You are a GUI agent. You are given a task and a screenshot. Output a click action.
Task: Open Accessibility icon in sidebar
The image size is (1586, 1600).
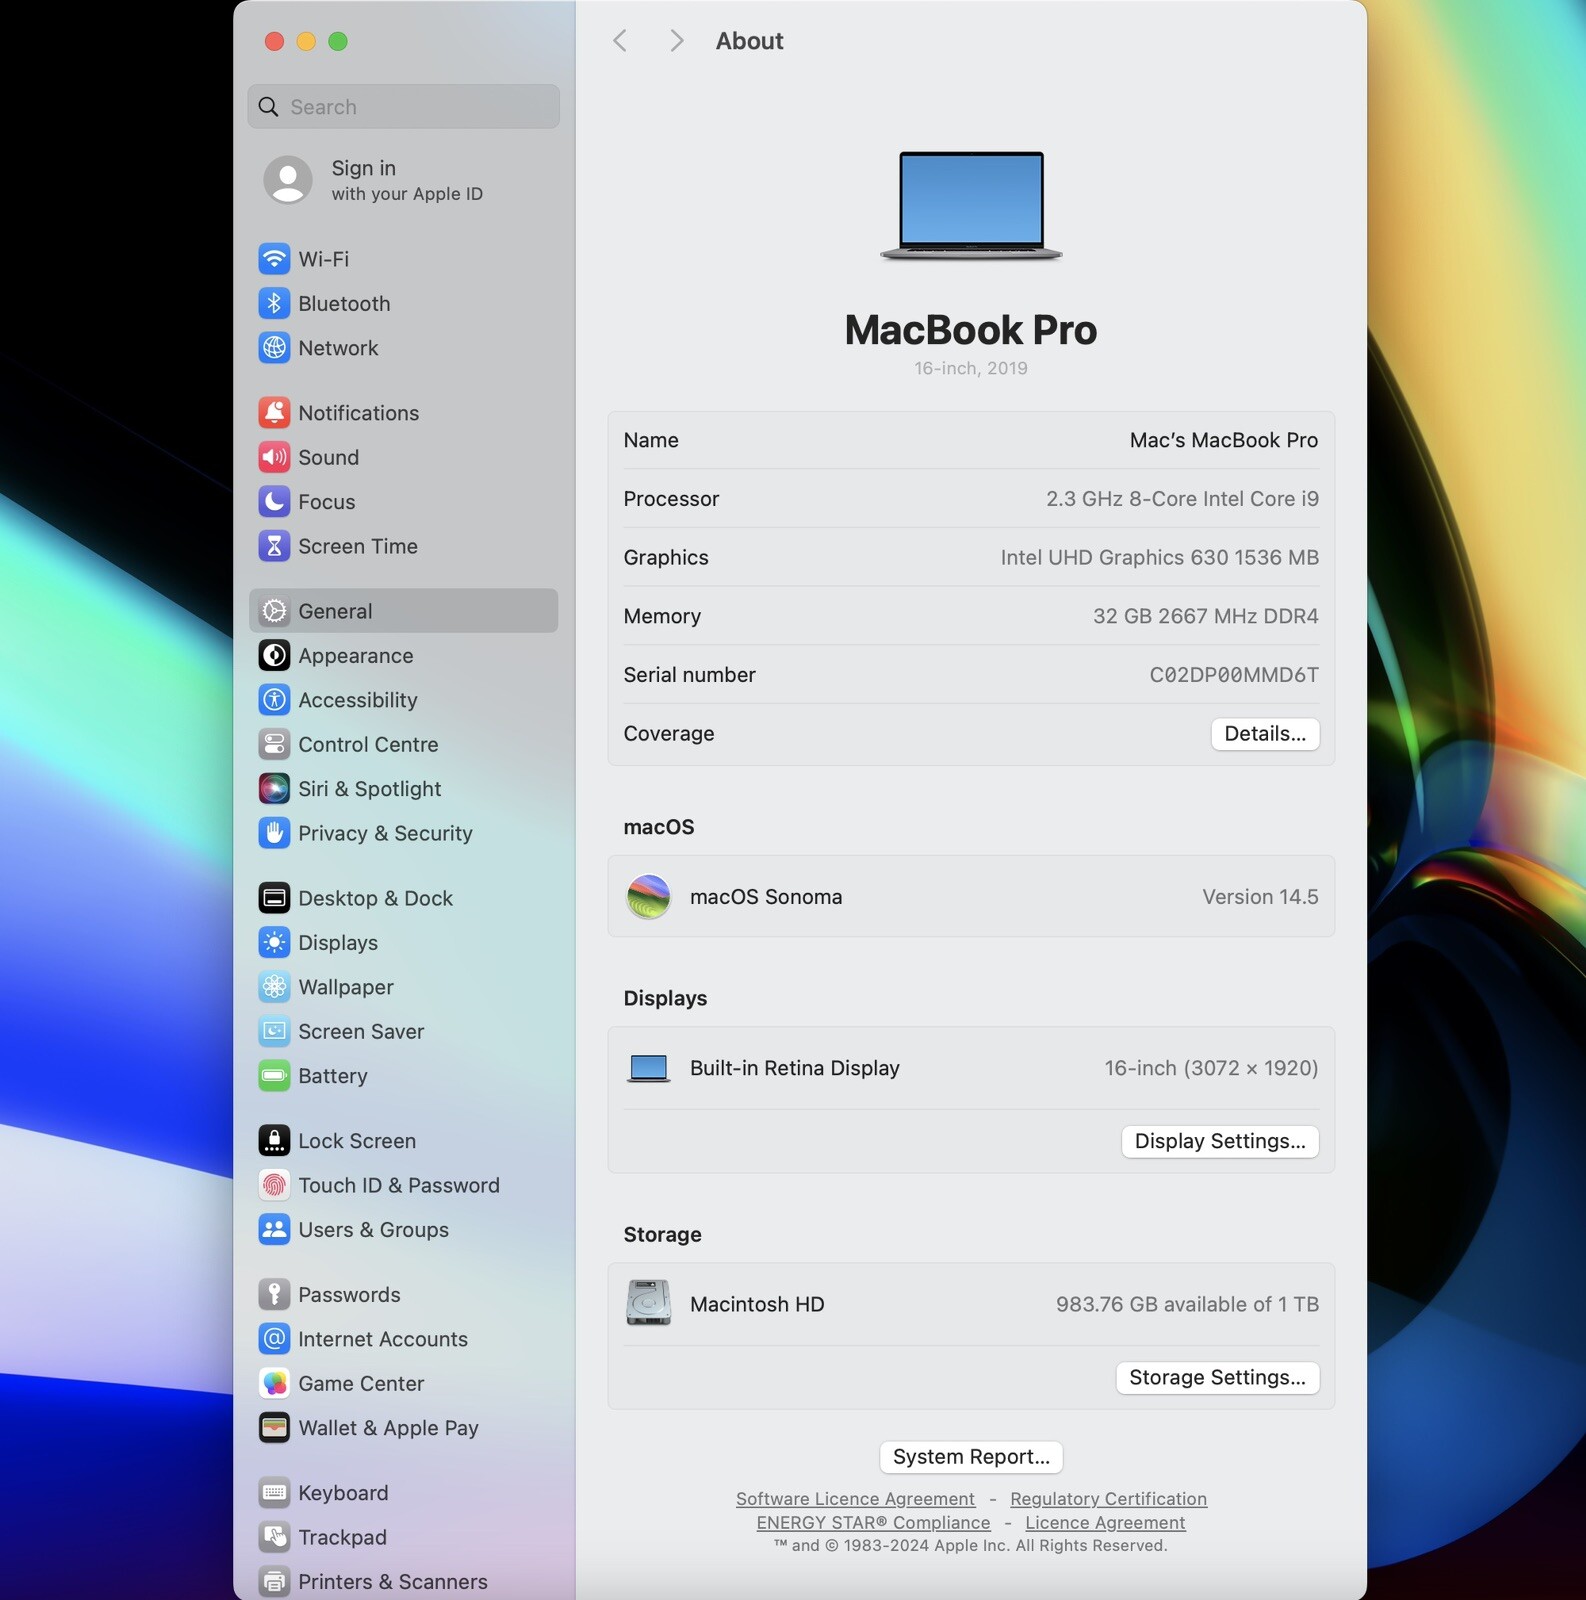click(x=274, y=700)
